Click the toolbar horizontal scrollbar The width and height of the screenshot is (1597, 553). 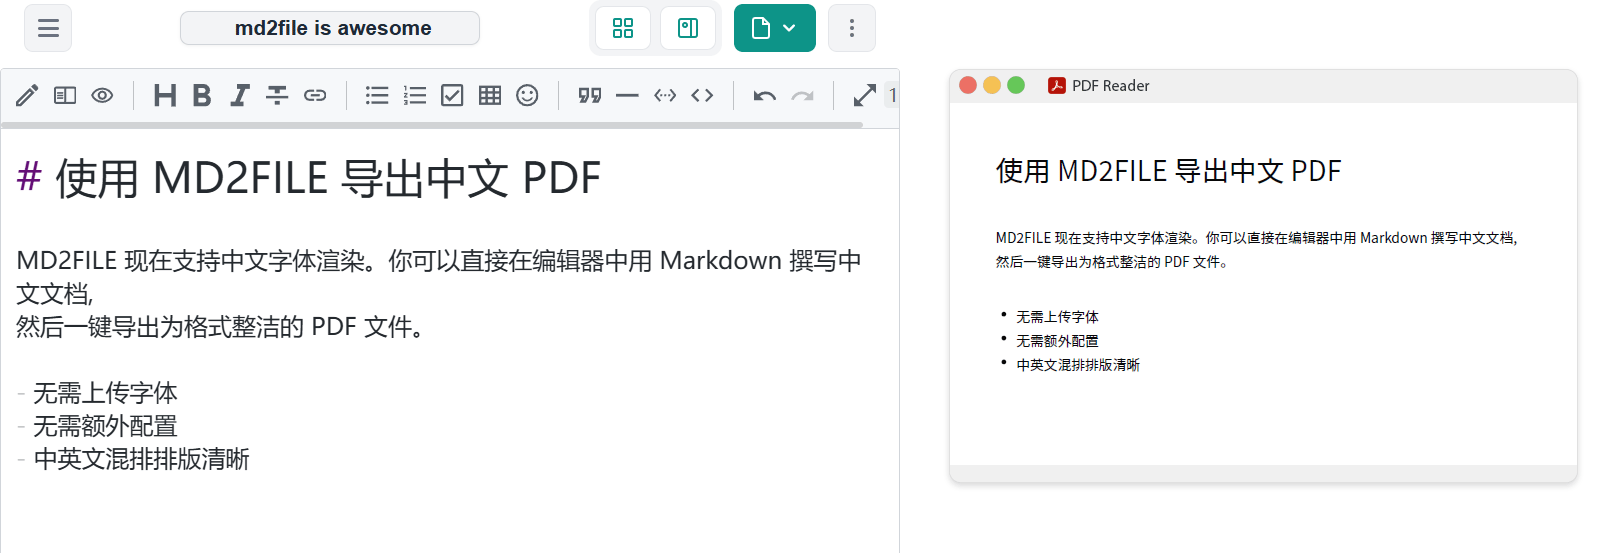(x=432, y=125)
